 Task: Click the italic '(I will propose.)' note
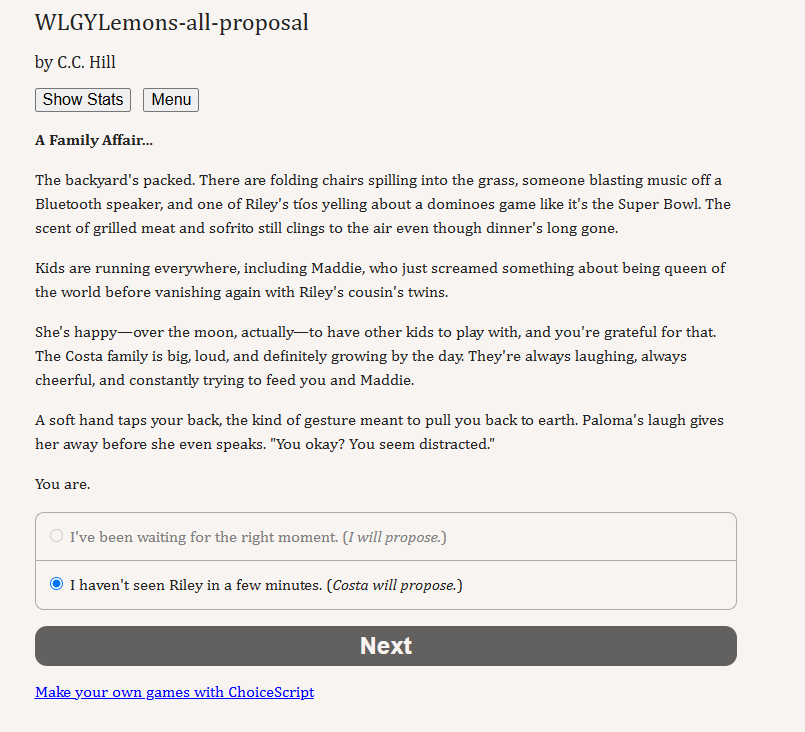pyautogui.click(x=395, y=537)
